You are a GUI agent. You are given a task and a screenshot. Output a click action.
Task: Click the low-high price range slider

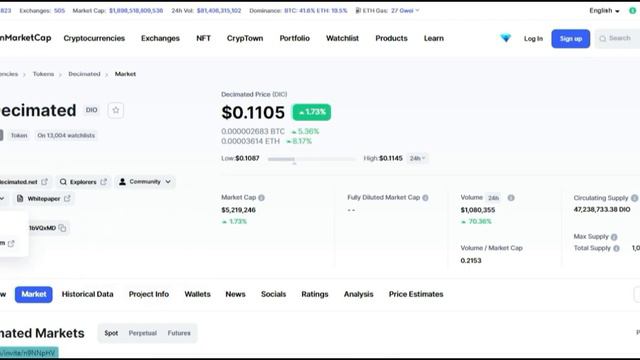311,159
